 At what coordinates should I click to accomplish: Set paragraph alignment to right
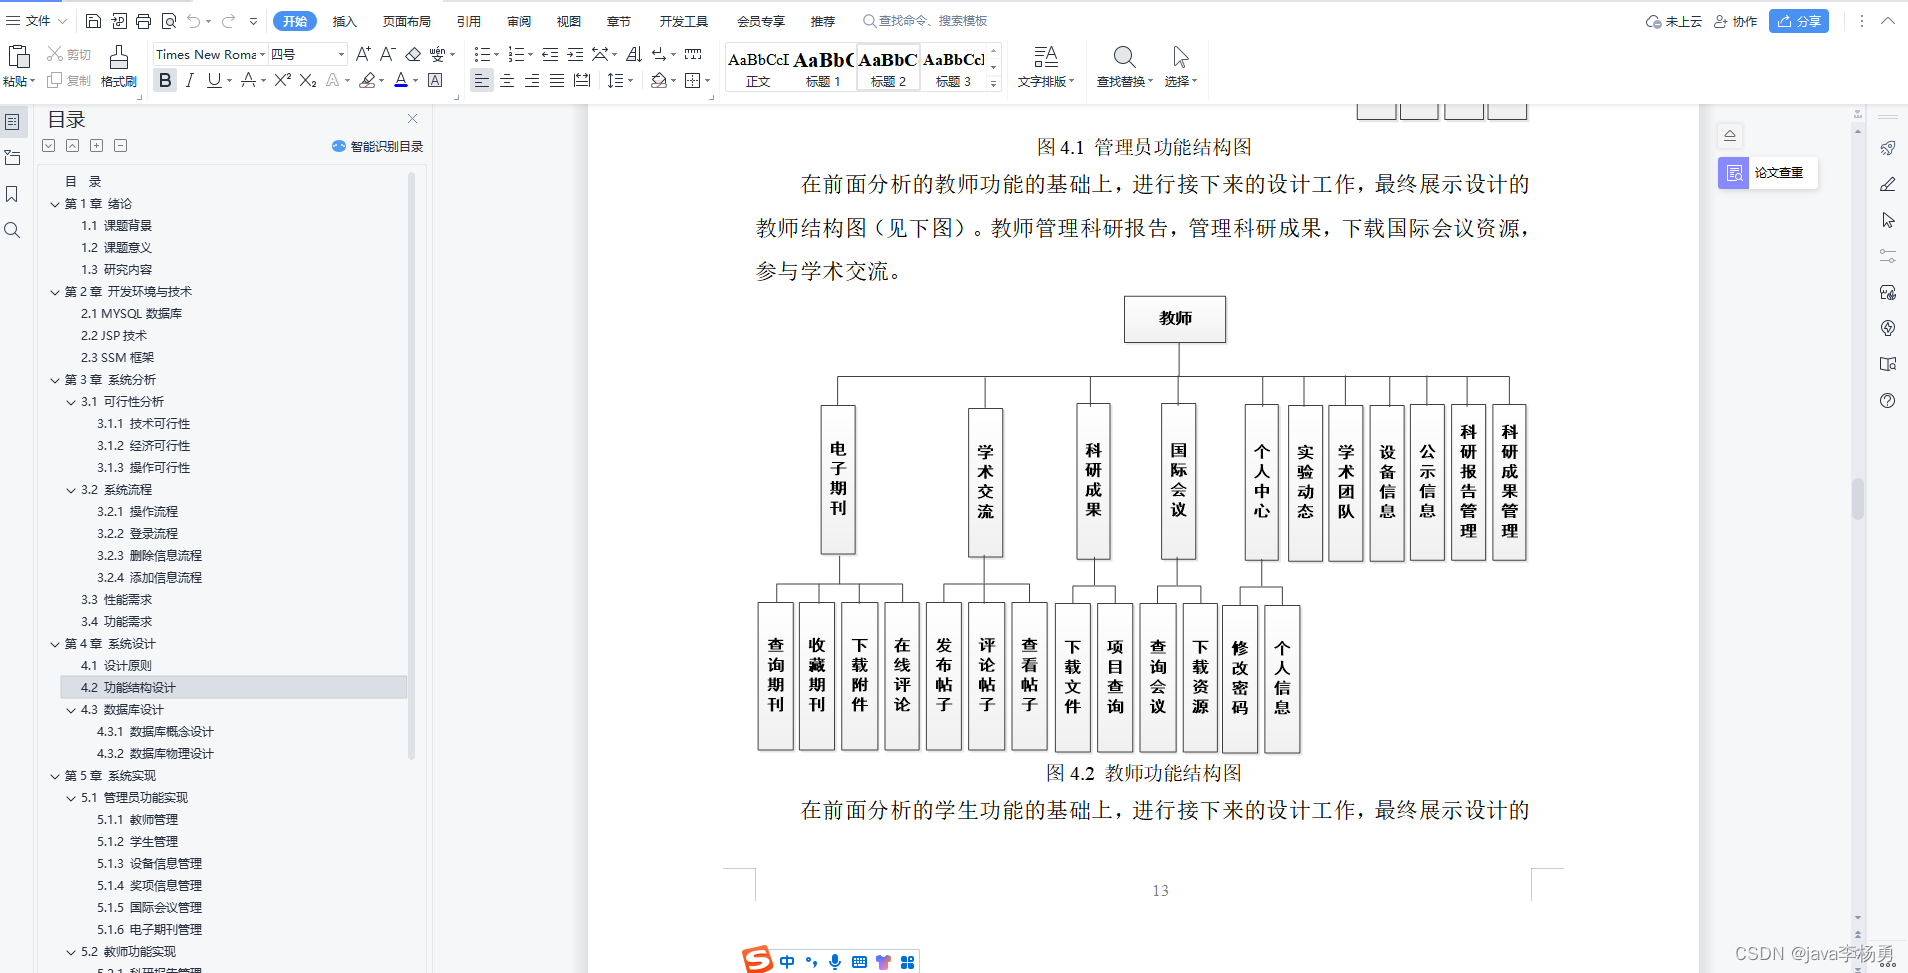[532, 80]
